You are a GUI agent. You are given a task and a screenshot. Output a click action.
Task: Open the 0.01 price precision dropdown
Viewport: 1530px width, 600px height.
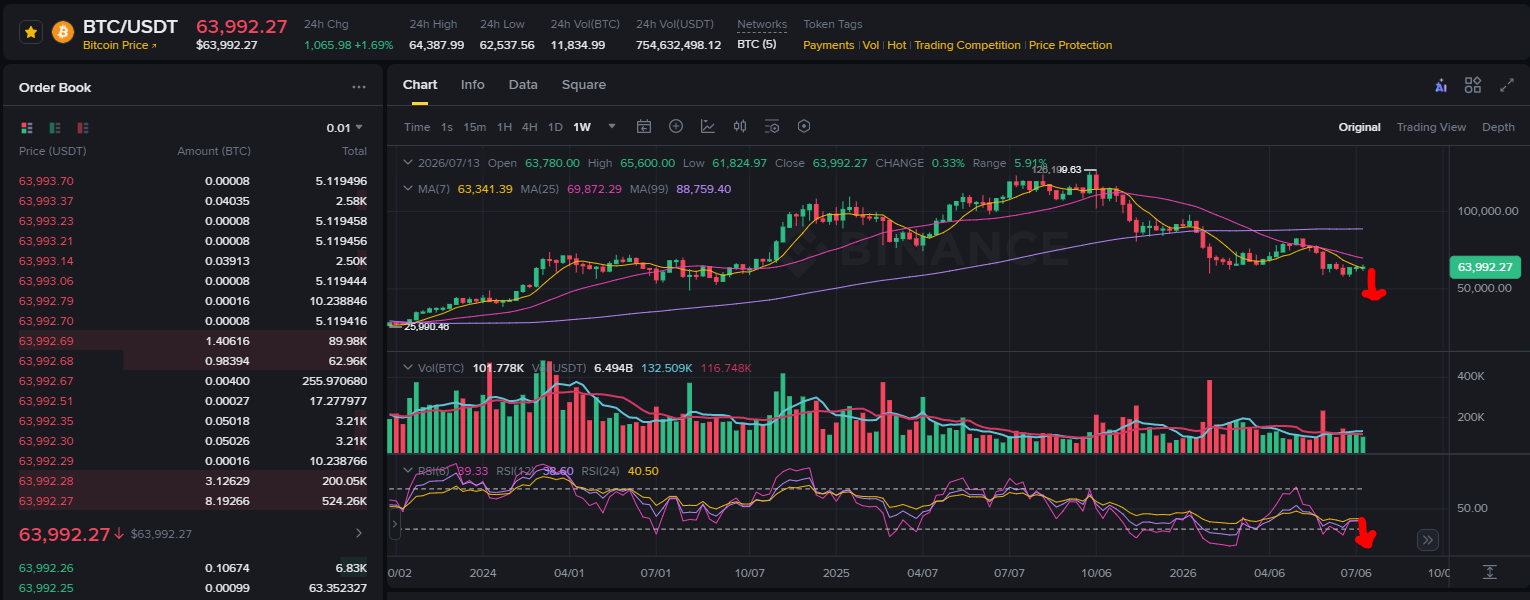pyautogui.click(x=344, y=128)
